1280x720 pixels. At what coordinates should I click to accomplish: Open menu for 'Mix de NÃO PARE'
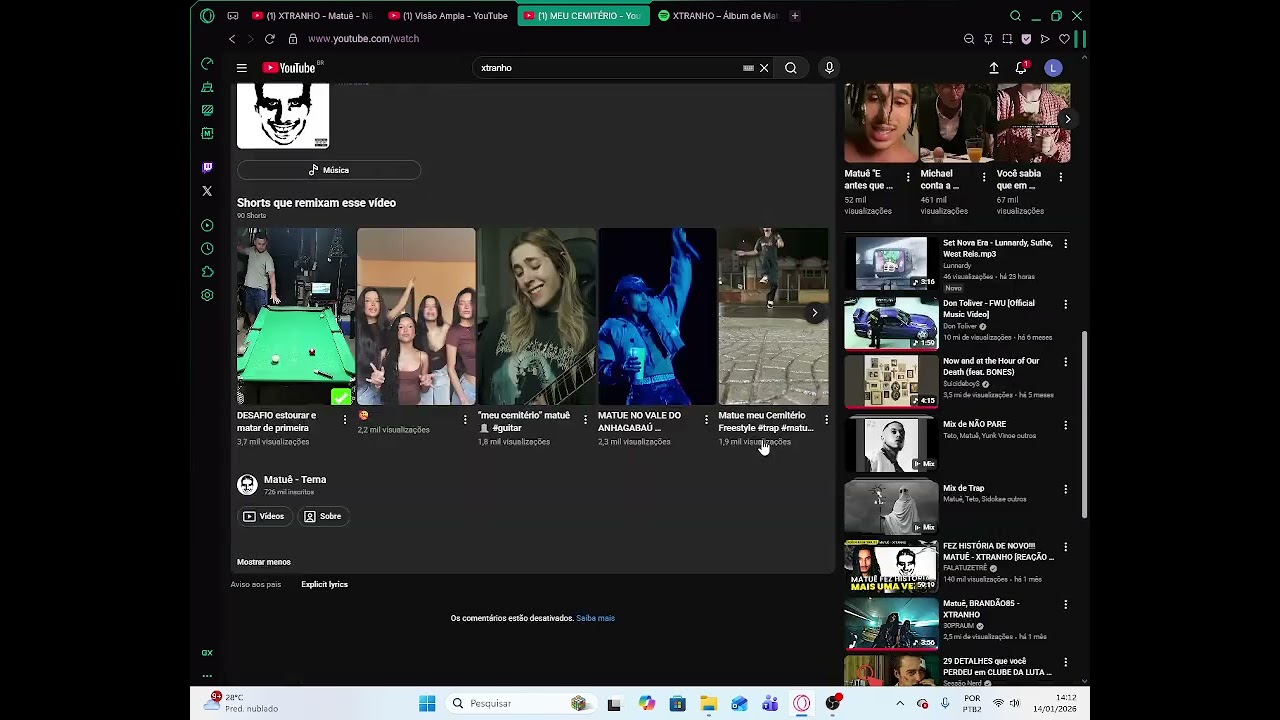pos(1065,425)
